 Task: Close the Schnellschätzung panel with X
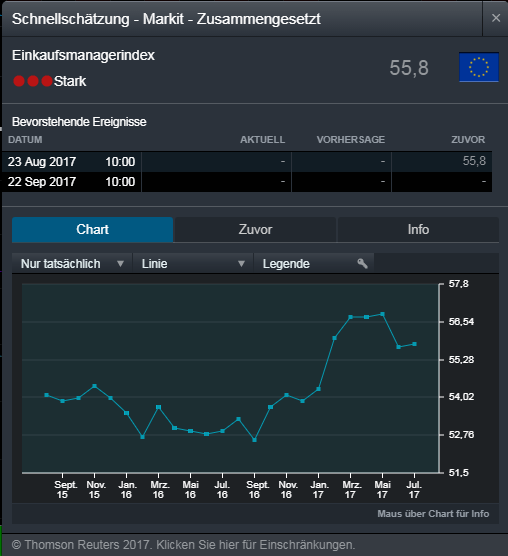pos(496,18)
